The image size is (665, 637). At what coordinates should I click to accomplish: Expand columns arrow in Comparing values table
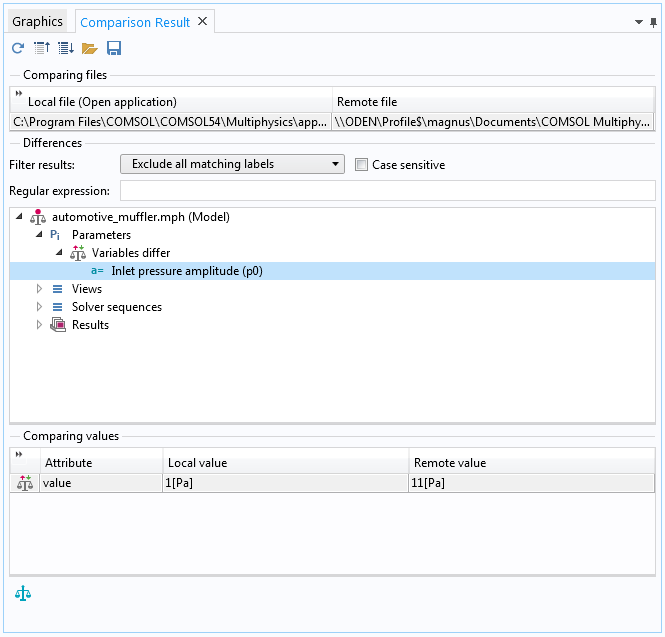[x=19, y=454]
